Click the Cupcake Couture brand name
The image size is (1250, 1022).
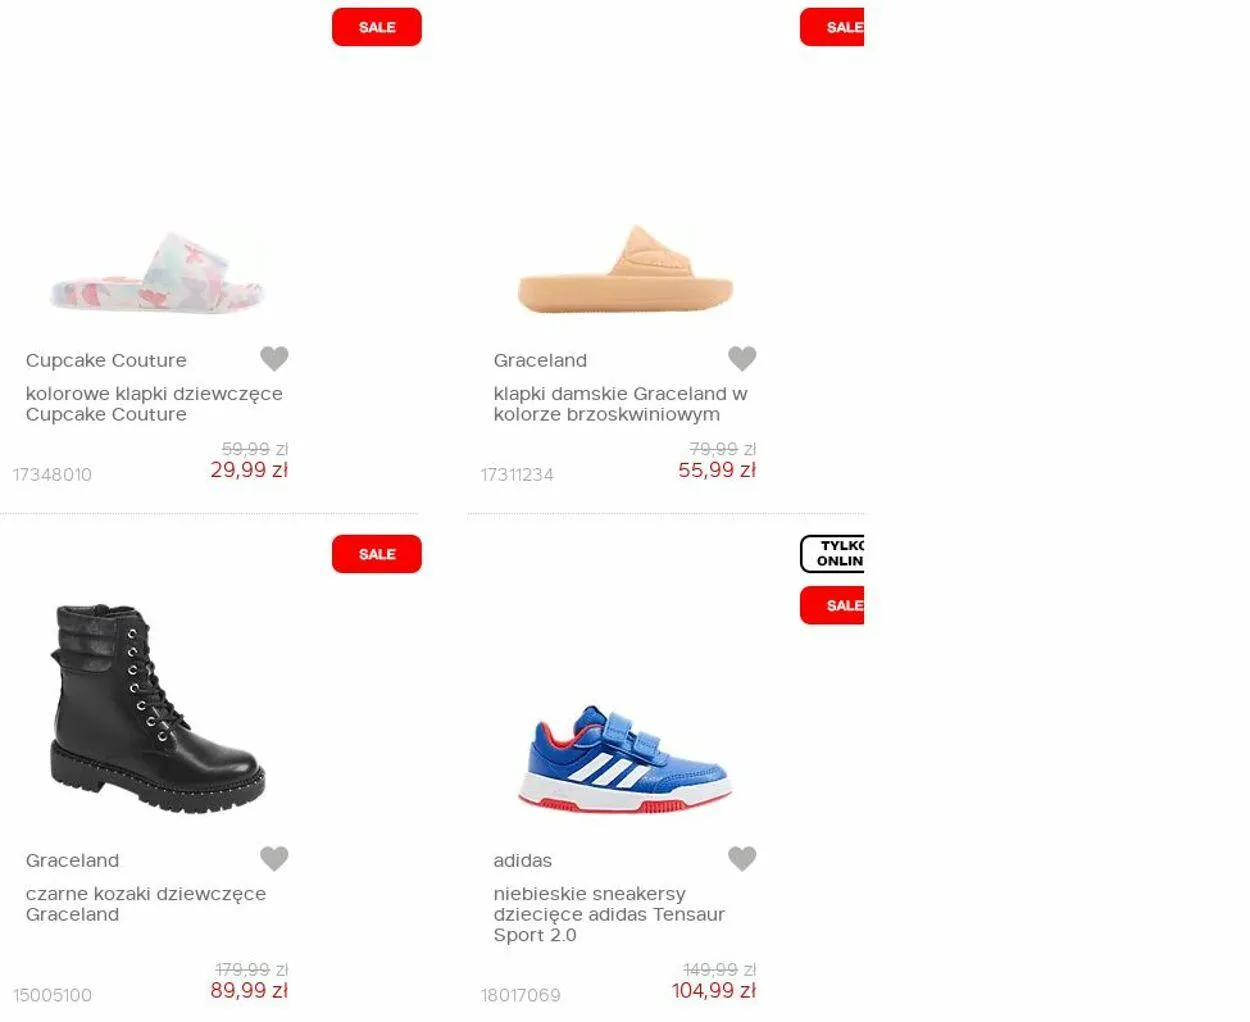click(x=106, y=360)
